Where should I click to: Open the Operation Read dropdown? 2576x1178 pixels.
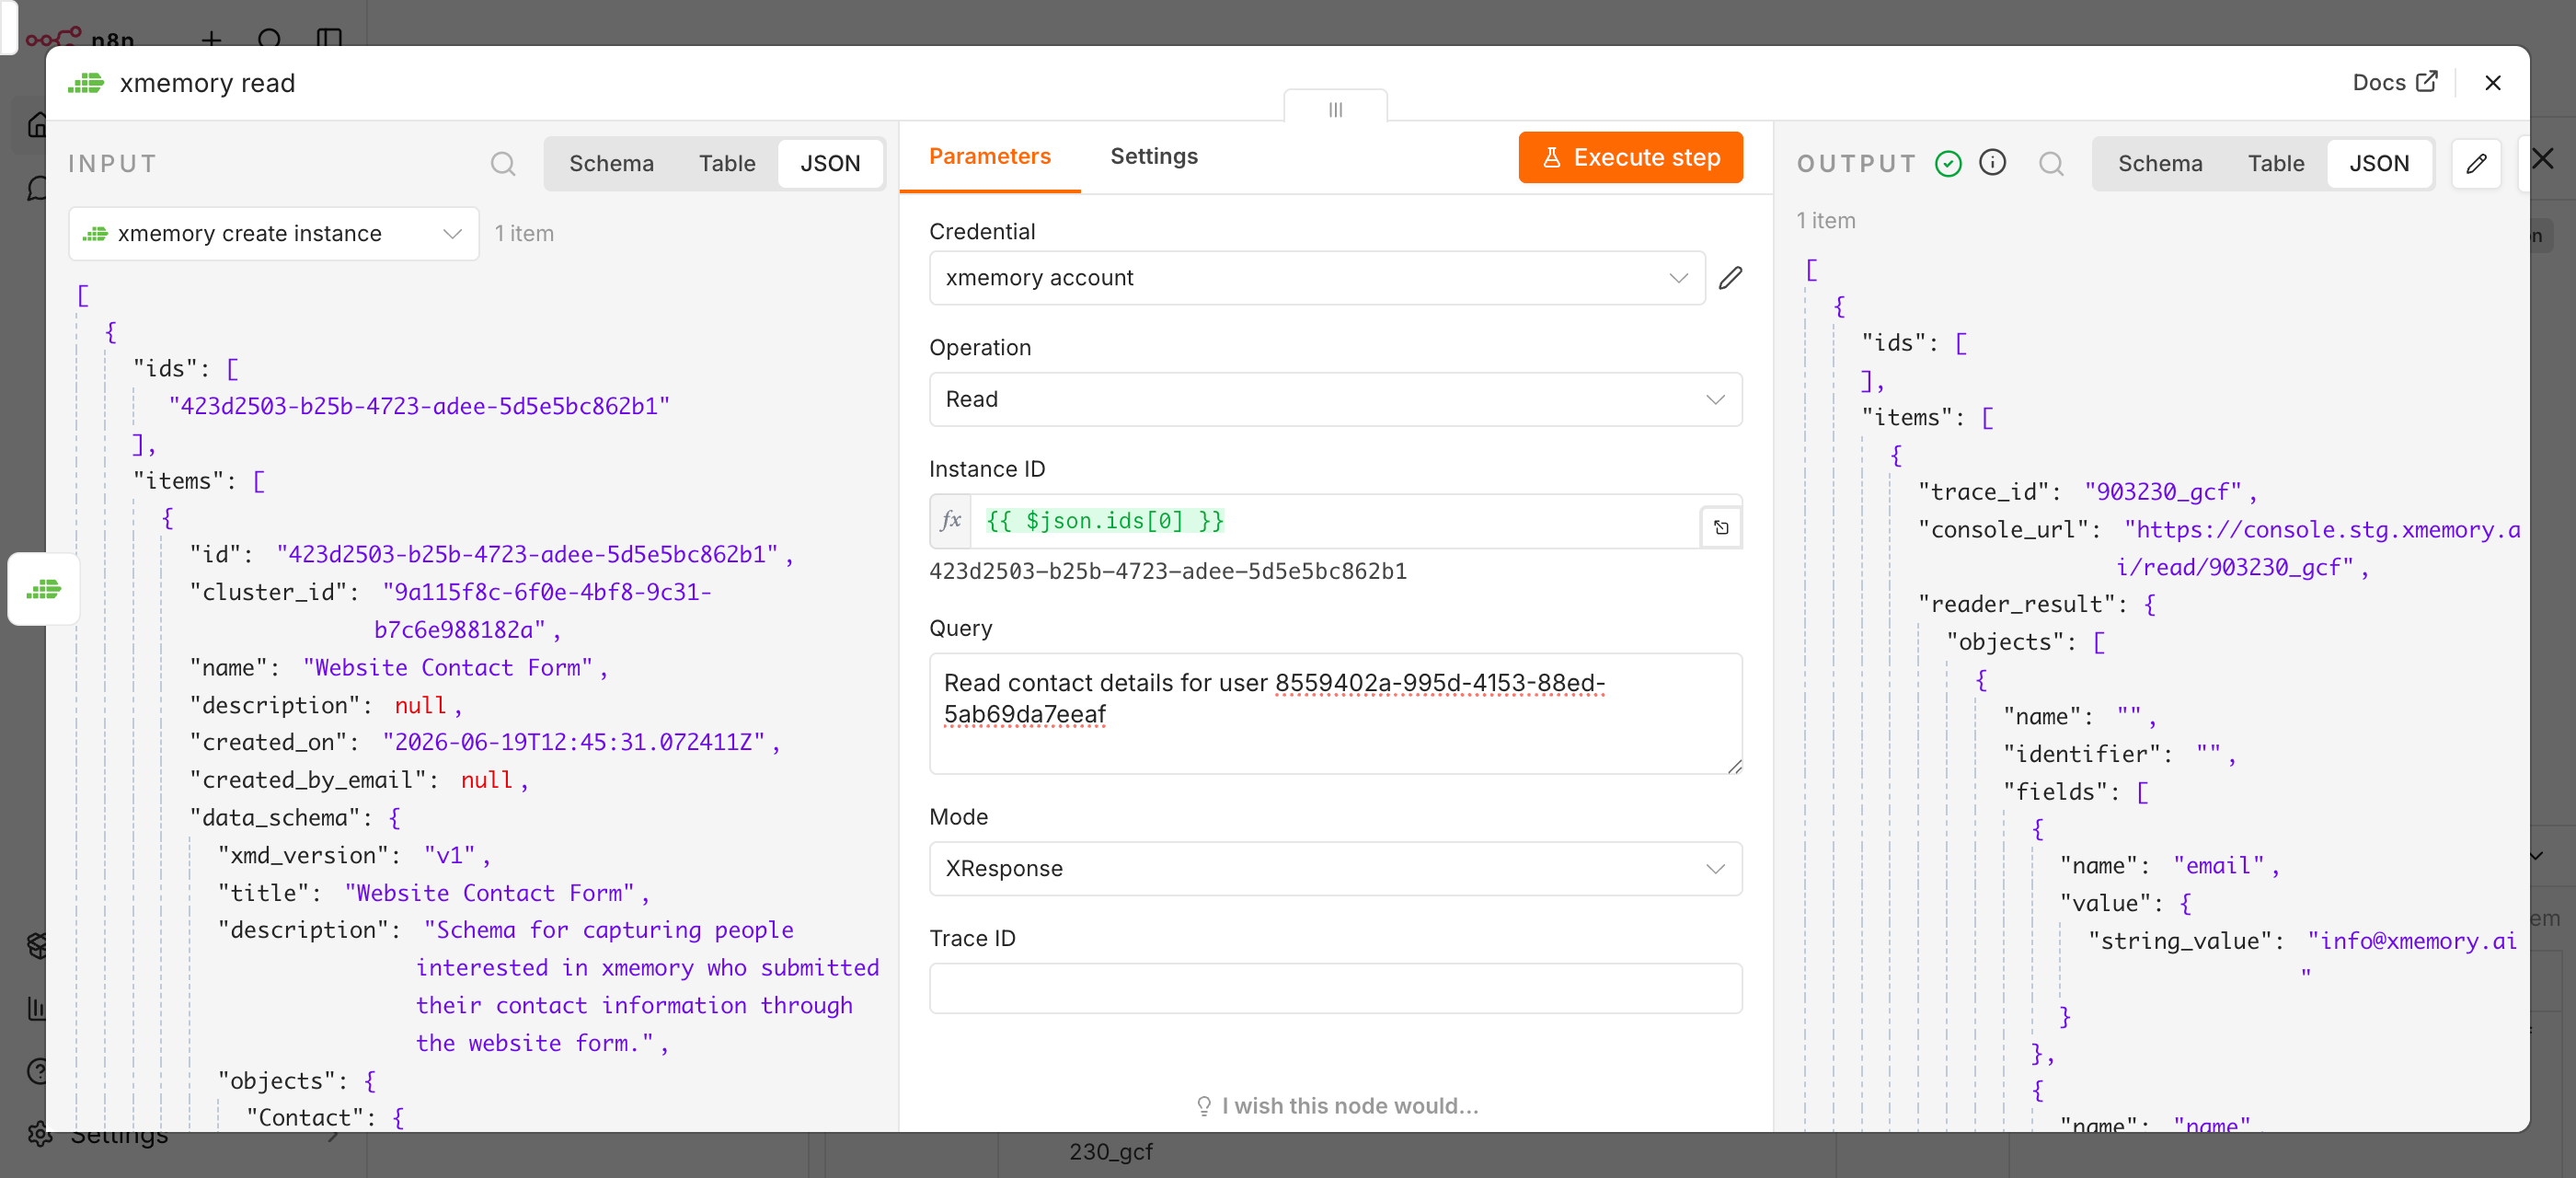pyautogui.click(x=1334, y=400)
